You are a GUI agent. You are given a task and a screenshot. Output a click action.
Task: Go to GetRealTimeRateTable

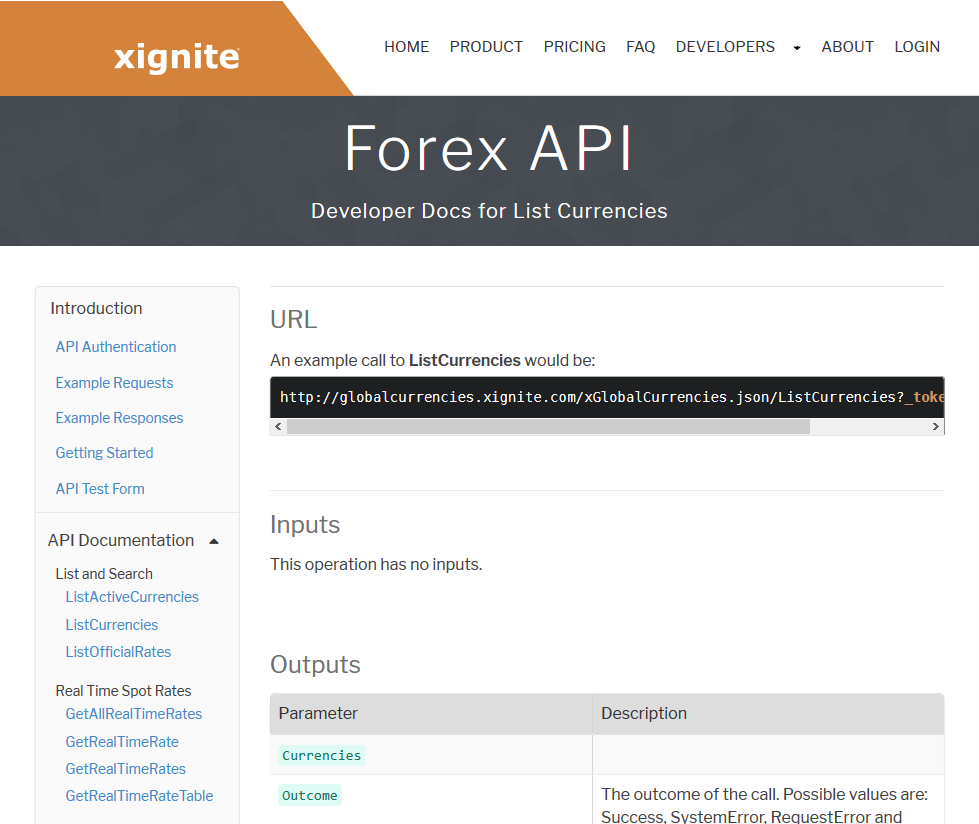[139, 796]
